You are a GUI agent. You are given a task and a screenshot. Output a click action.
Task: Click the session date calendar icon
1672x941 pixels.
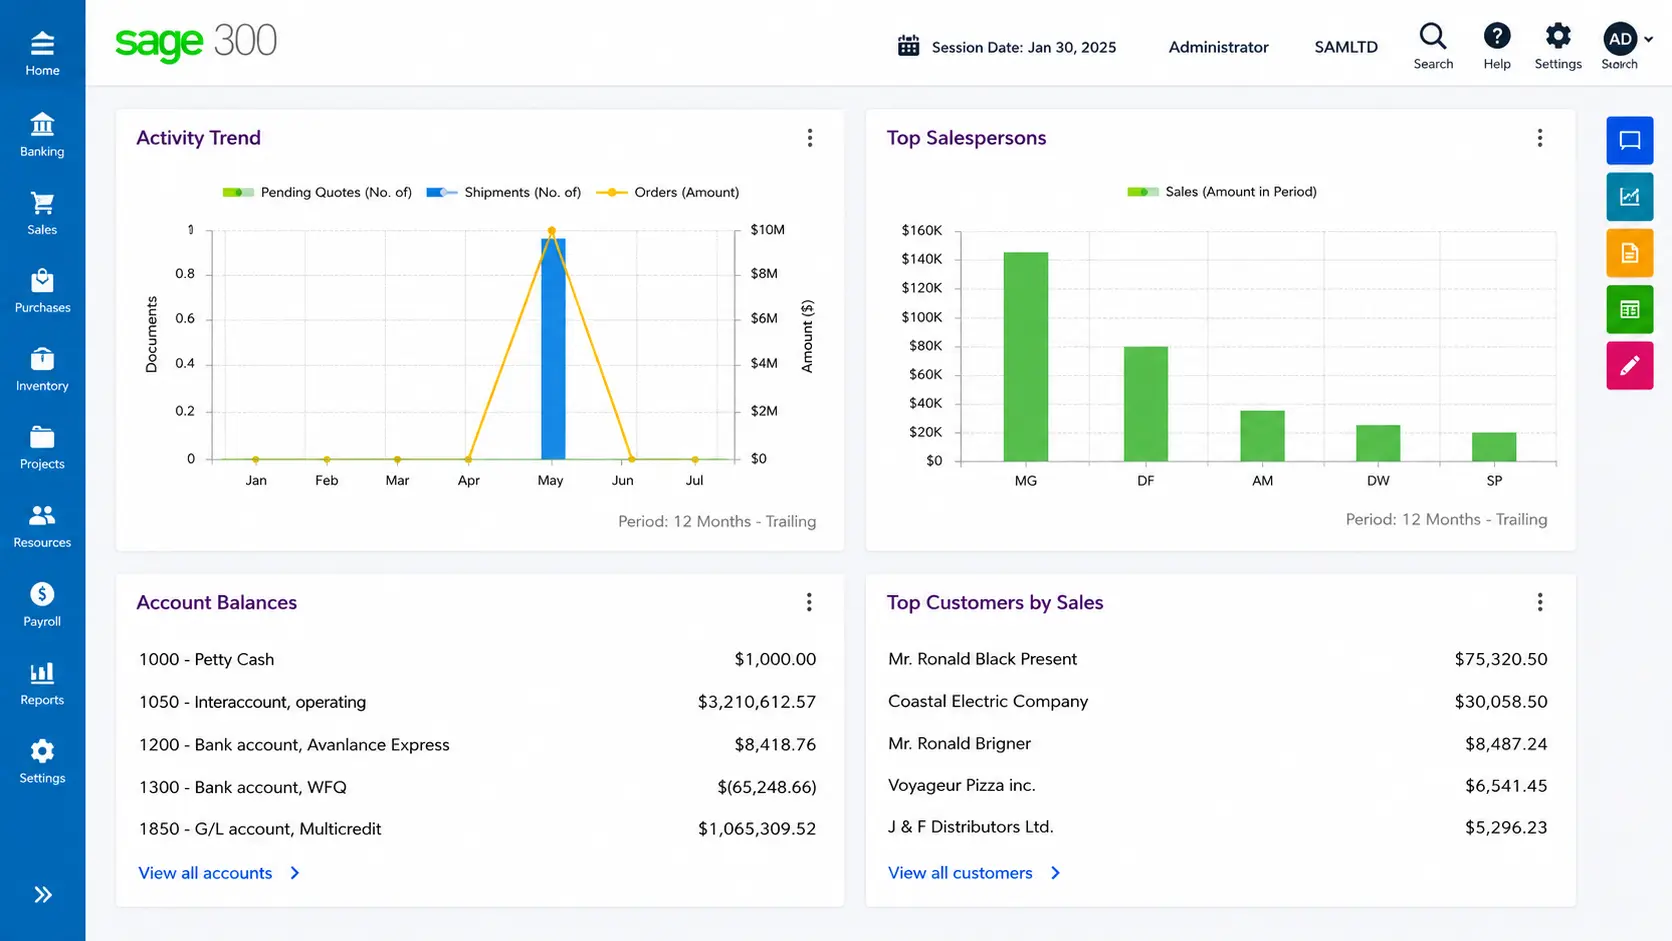point(908,46)
